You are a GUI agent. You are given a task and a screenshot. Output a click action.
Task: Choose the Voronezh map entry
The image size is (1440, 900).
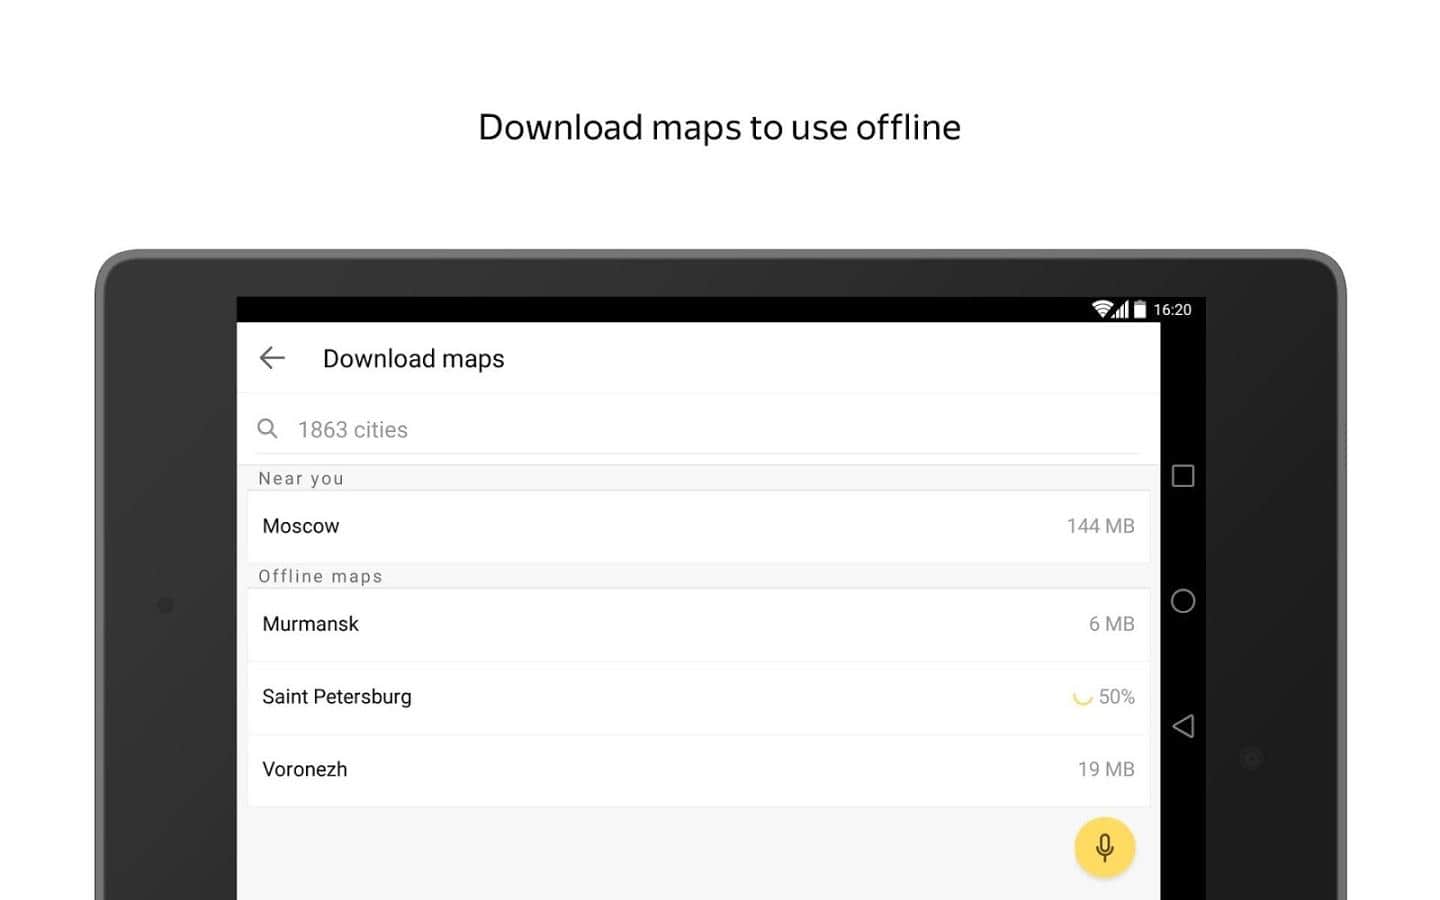(305, 769)
